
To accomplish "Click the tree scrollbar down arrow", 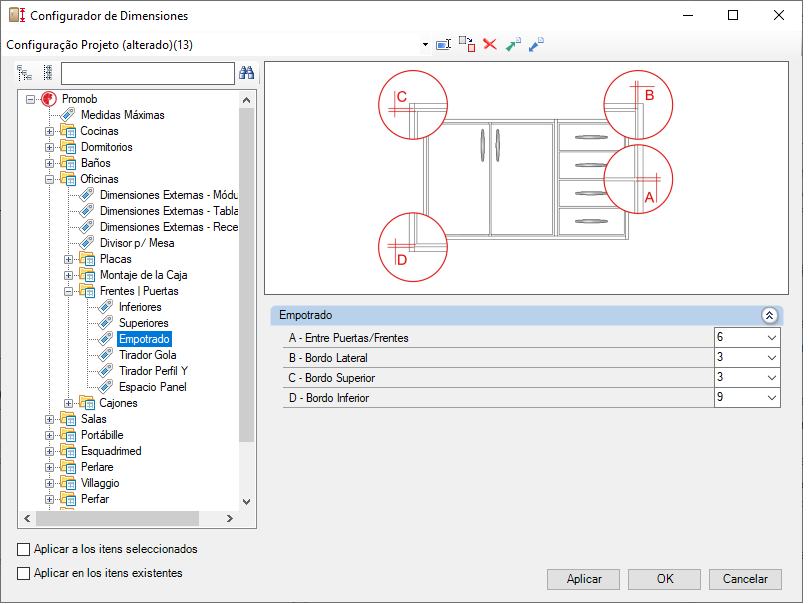I will (246, 501).
